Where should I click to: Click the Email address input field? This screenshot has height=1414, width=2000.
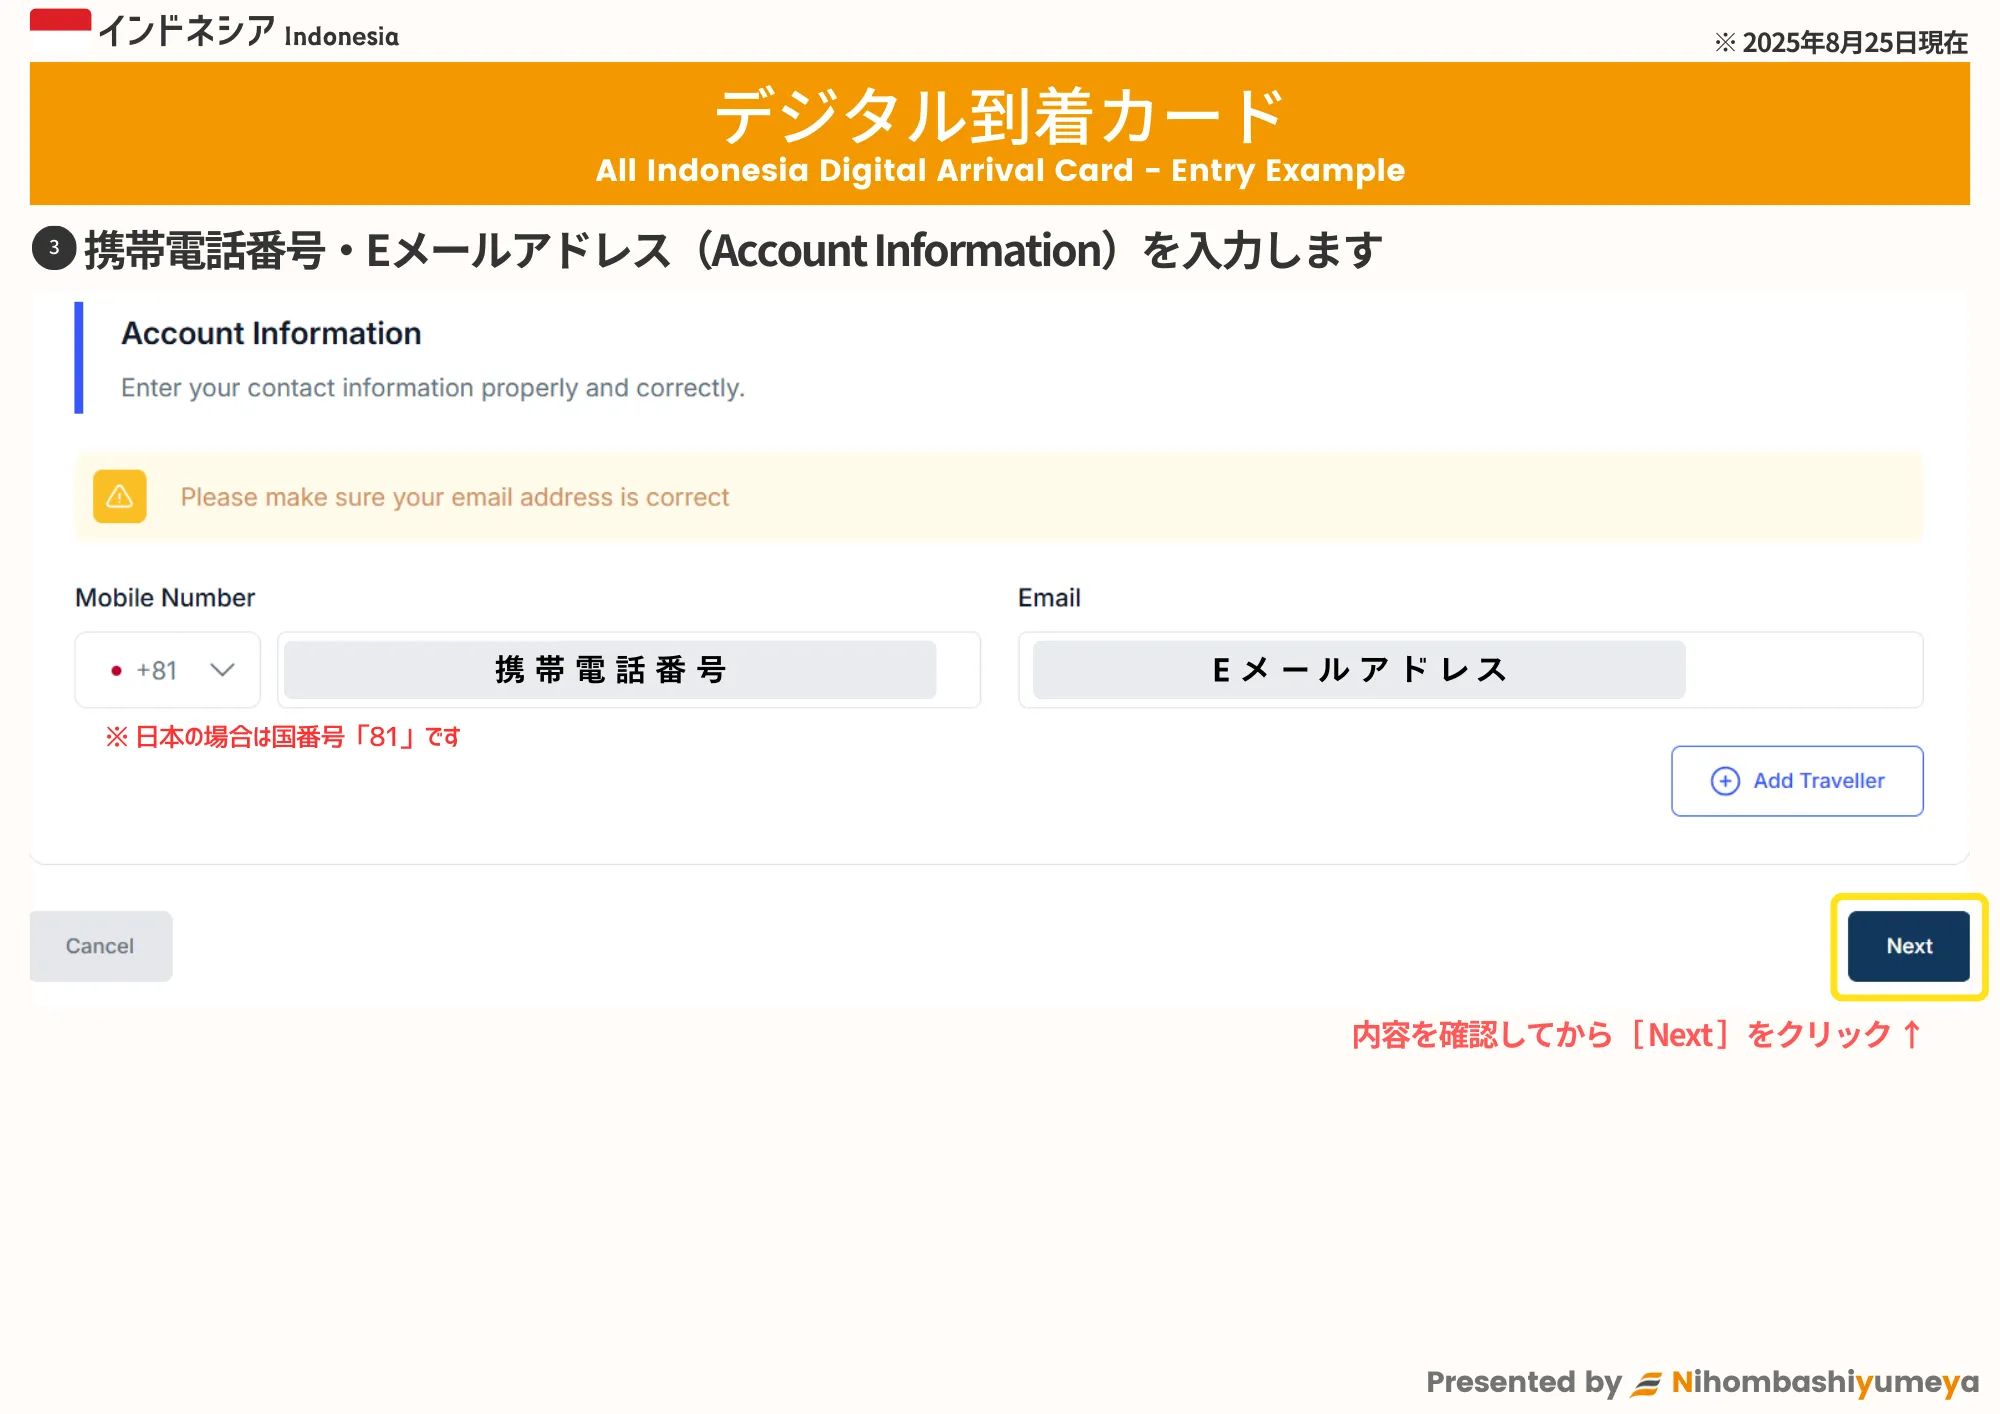[1470, 670]
